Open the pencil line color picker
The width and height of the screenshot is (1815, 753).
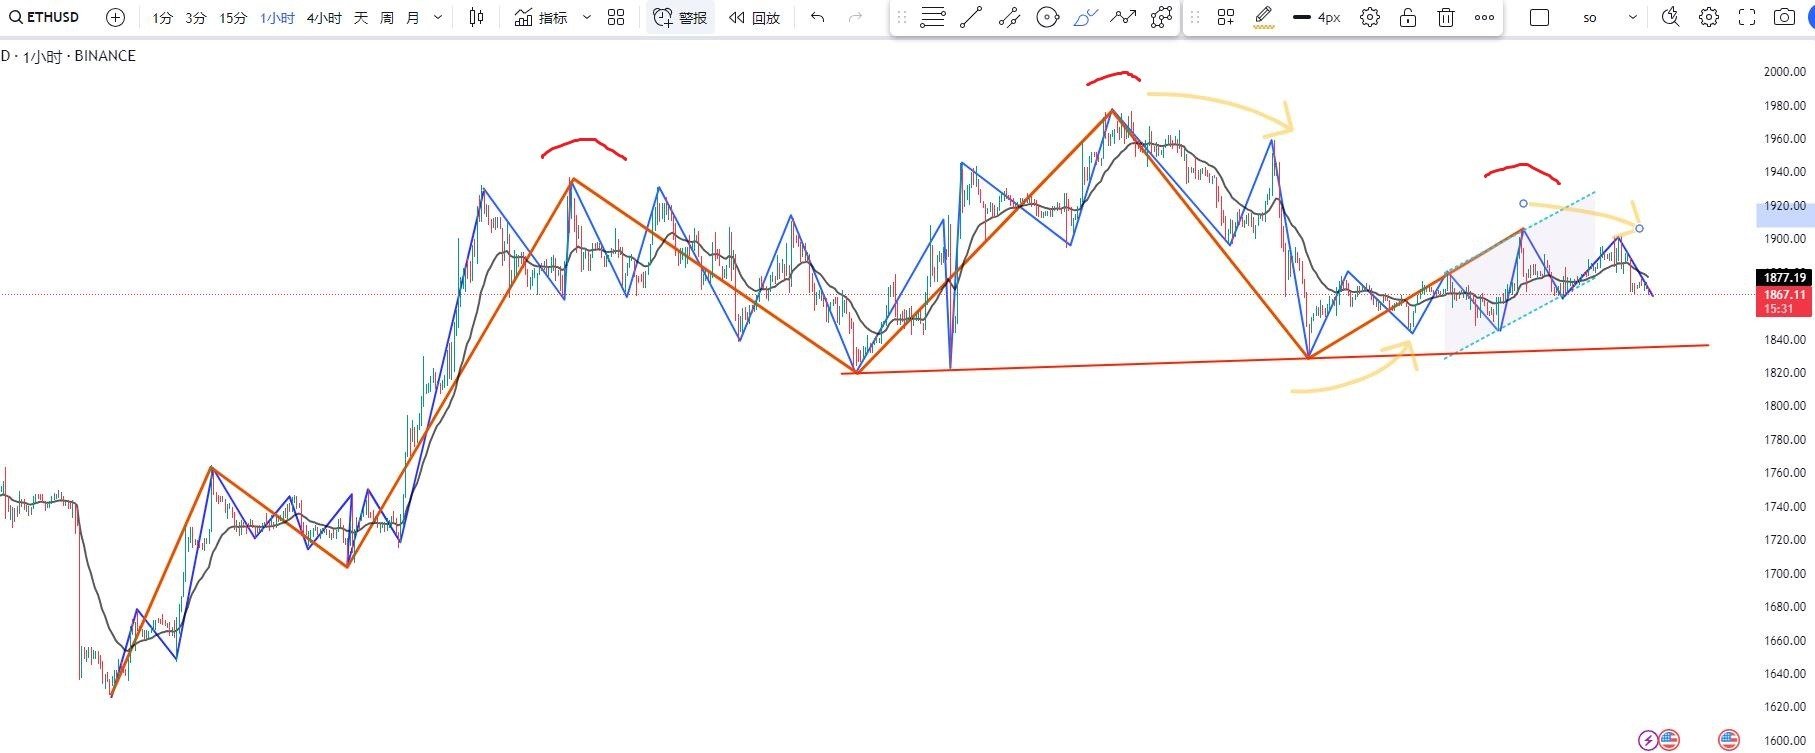point(1264,17)
